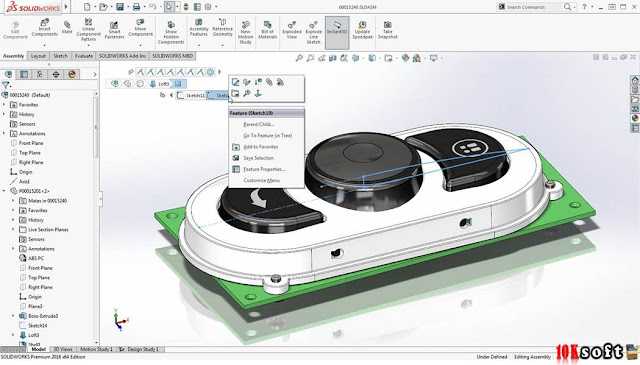The height and width of the screenshot is (365, 640).
Task: Expand Mates in 00015240 folder
Action: pyautogui.click(x=13, y=200)
